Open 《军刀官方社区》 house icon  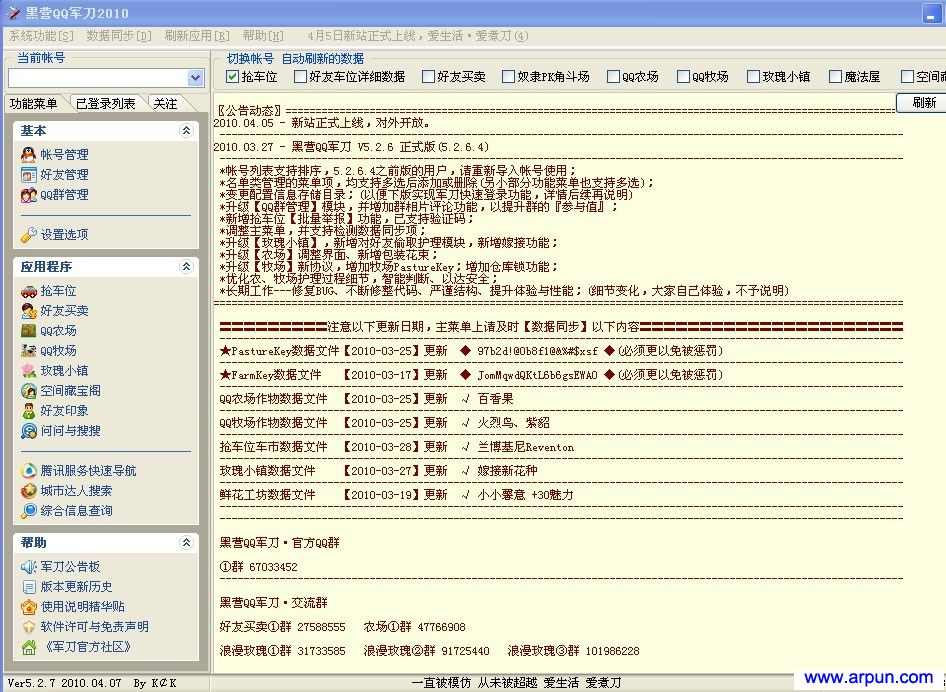[28, 647]
